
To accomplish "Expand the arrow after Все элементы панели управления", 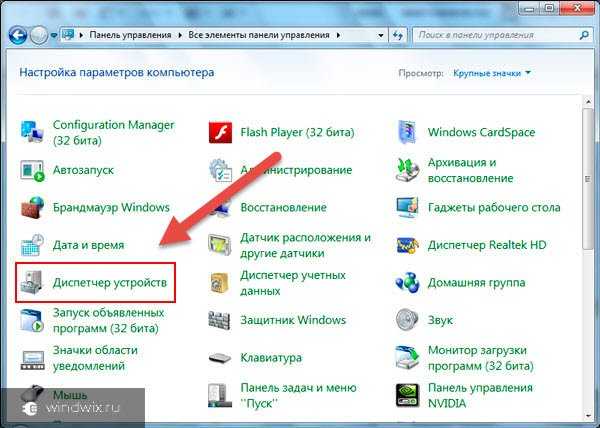I will (338, 35).
